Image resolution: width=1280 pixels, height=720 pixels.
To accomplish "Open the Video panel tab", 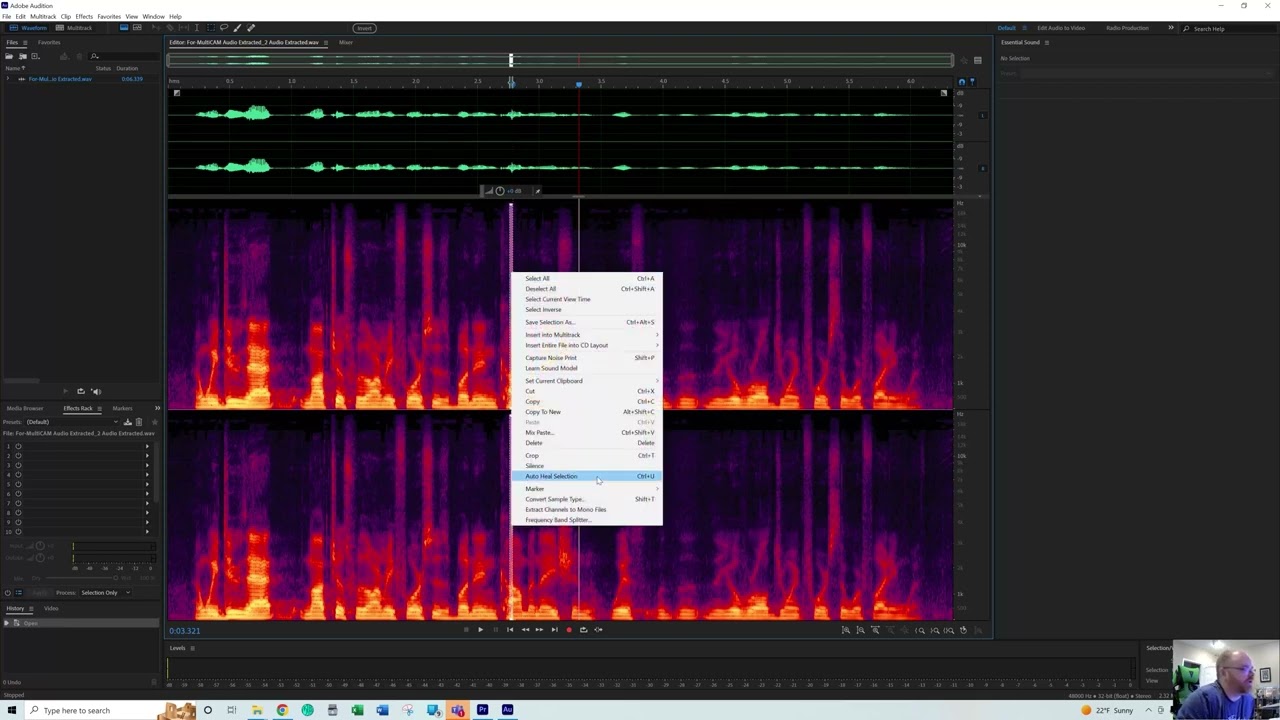I will (50, 608).
